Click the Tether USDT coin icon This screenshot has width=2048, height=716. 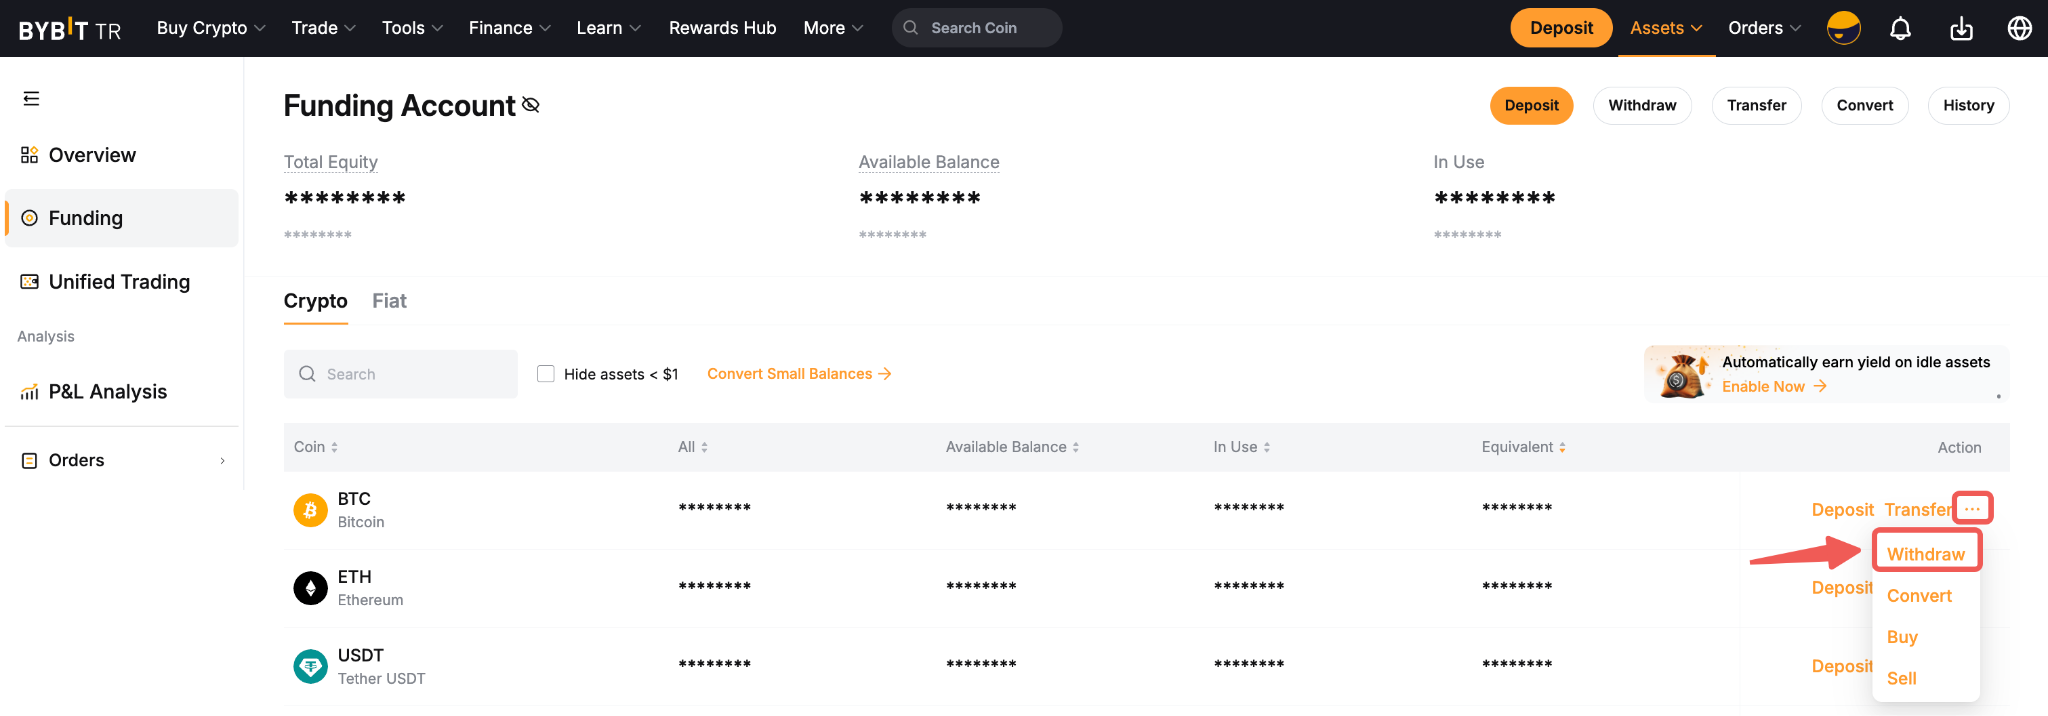[310, 666]
